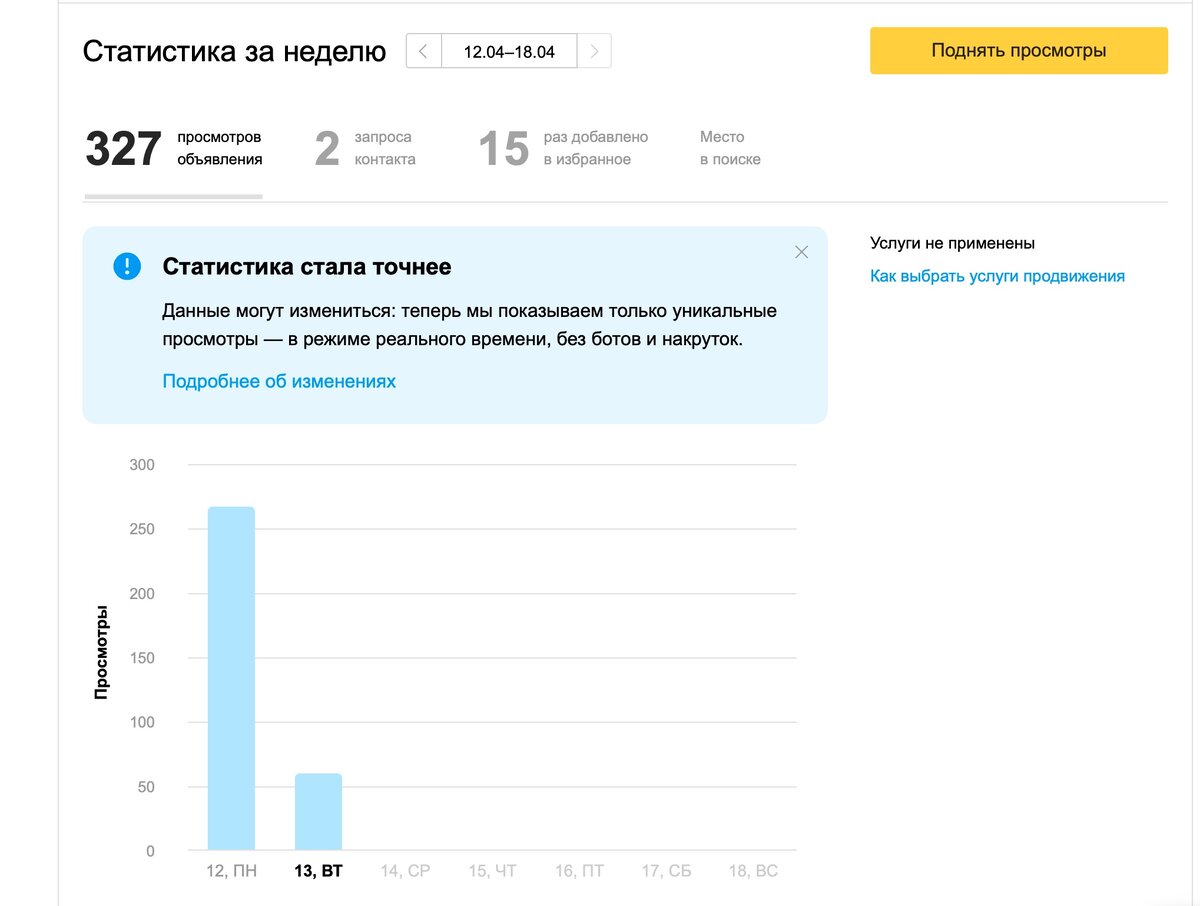The width and height of the screenshot is (1200, 906).
Task: Click the «14, СР» axis label
Action: tap(403, 870)
